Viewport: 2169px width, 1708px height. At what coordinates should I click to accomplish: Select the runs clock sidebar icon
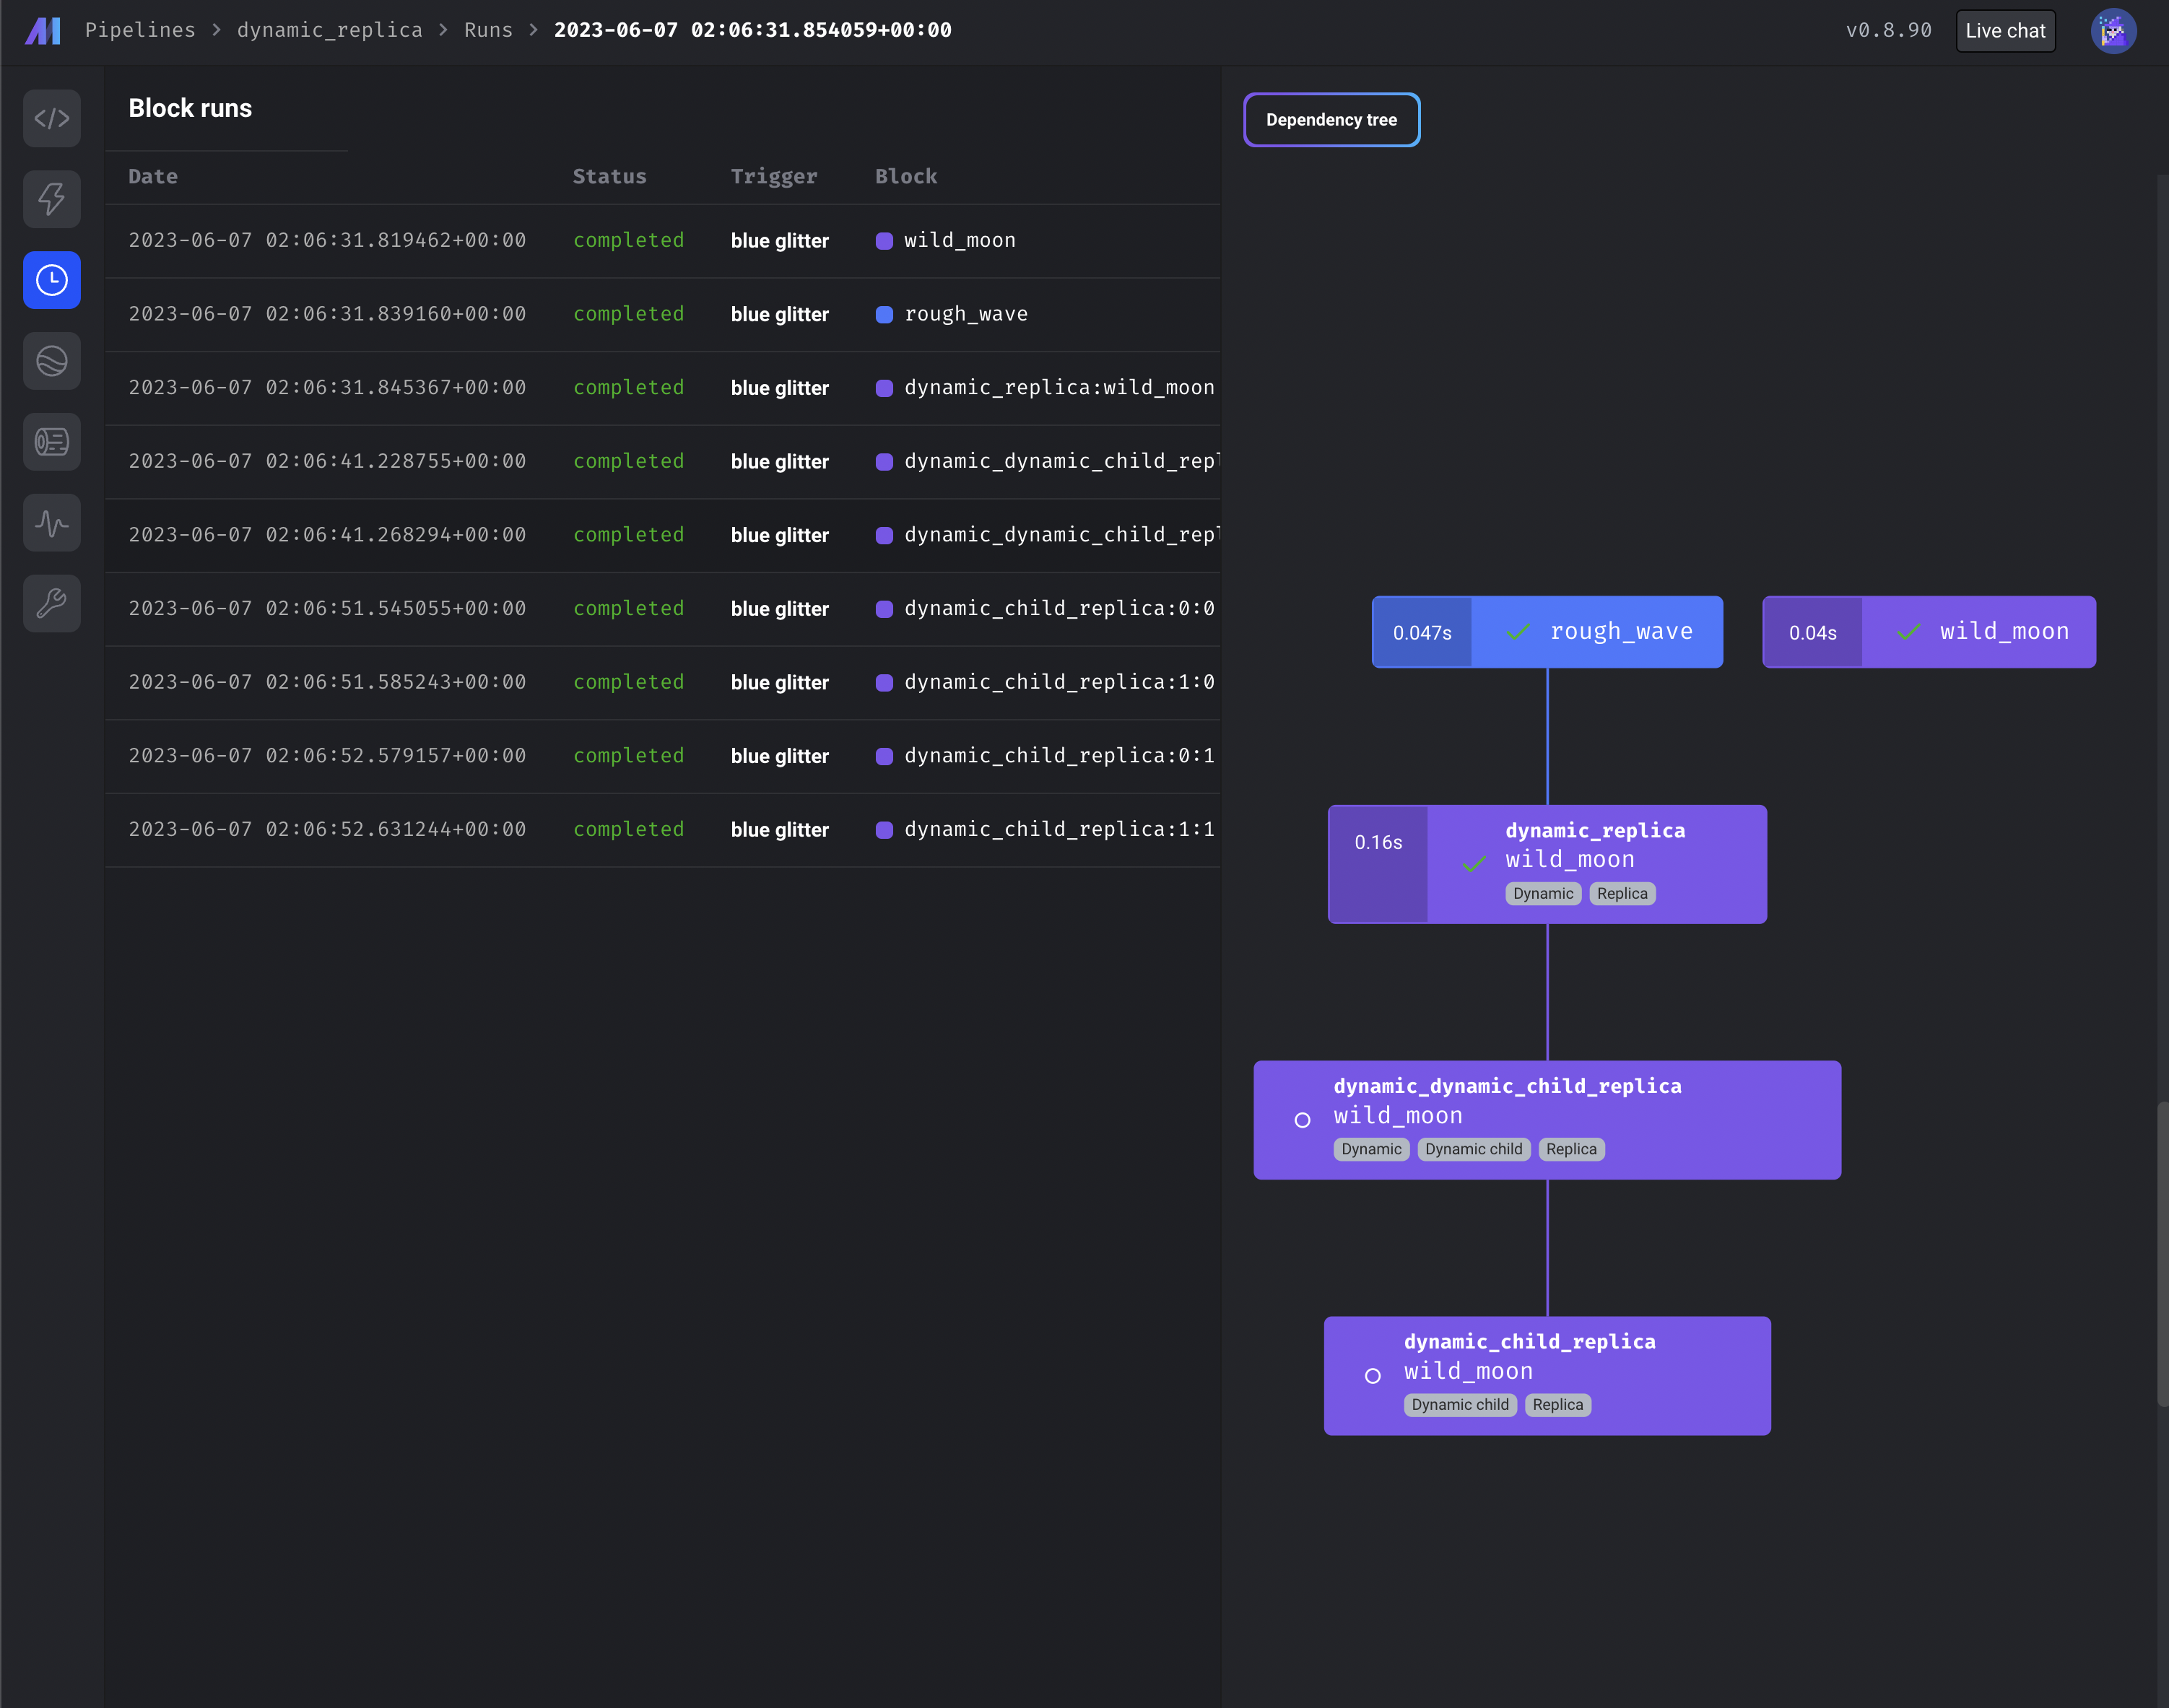[x=52, y=280]
